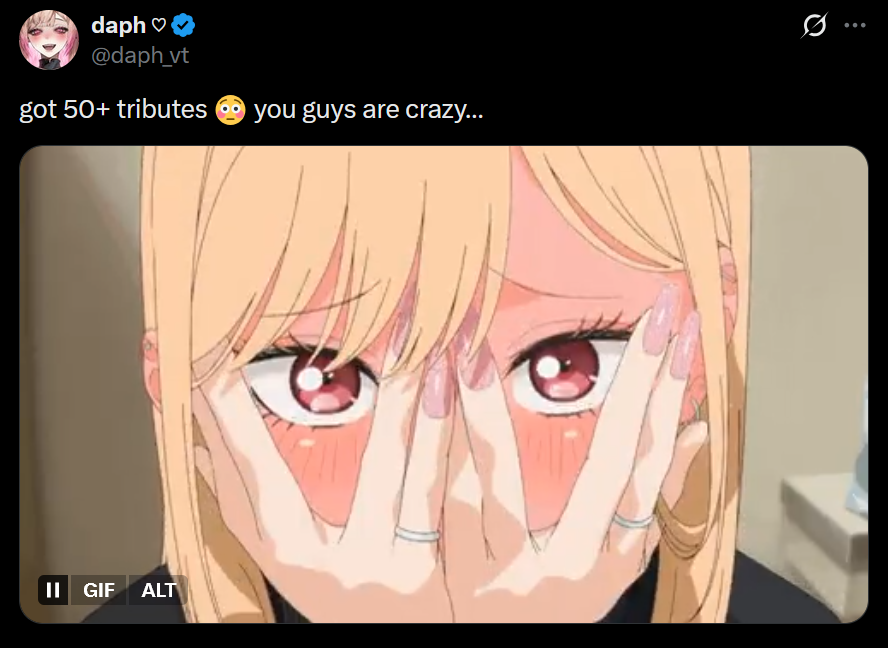Viewport: 888px width, 648px height.
Task: Open the @daph_vt handle link
Action: [x=140, y=56]
